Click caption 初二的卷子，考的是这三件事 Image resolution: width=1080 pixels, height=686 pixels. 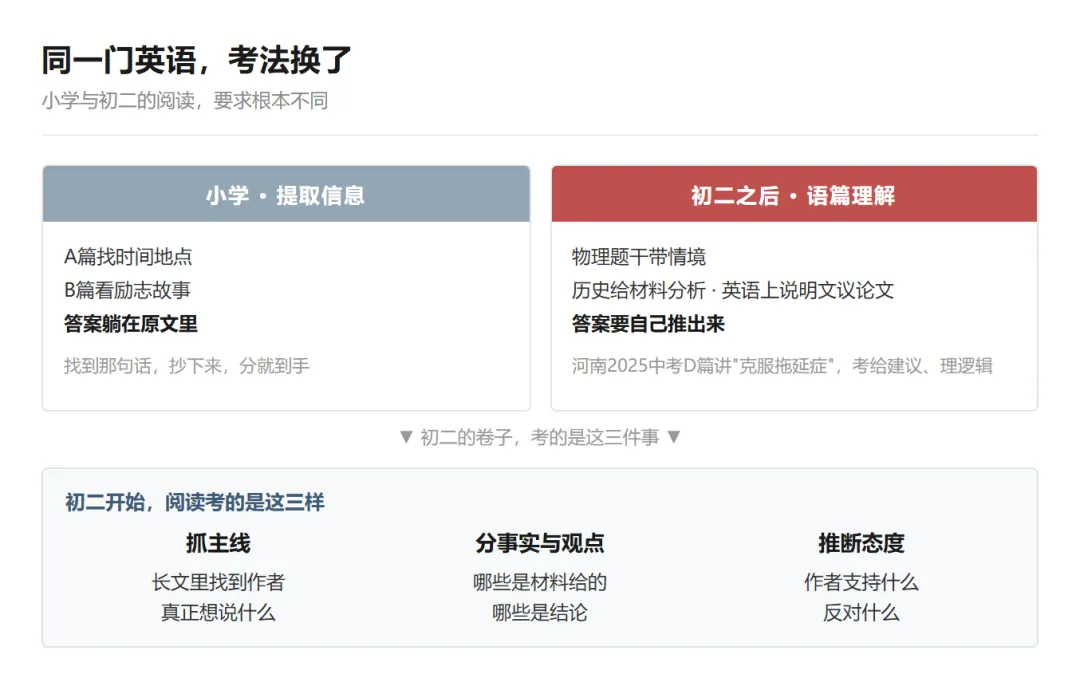(540, 437)
